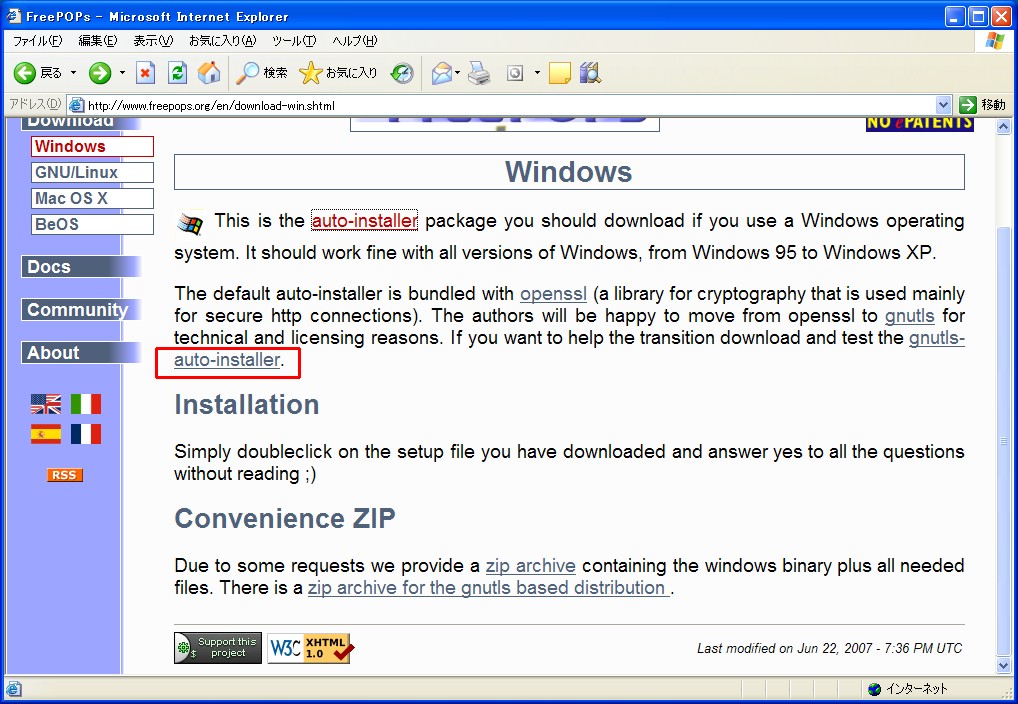Click the scrollbar down arrow

1004,666
